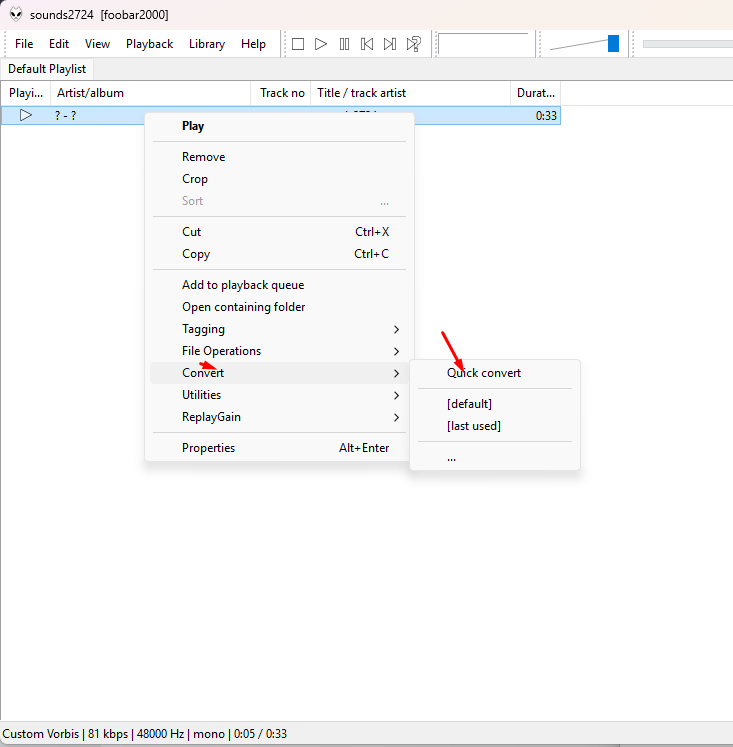Click the Custom Vorbis status bar text
The width and height of the screenshot is (733, 747).
[x=41, y=734]
